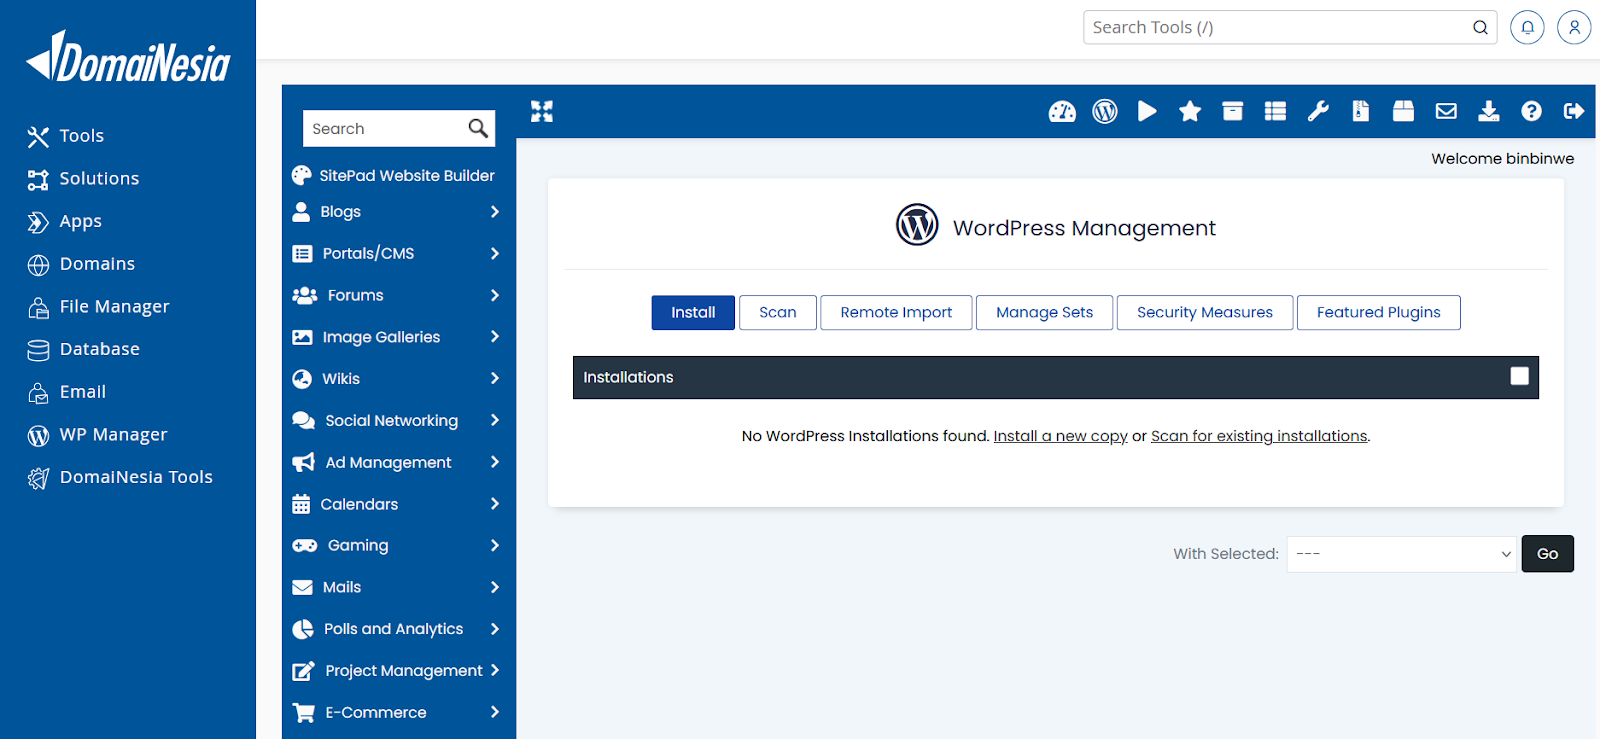Click the download/sync icon in toolbar
This screenshot has height=739, width=1600.
[x=1489, y=111]
